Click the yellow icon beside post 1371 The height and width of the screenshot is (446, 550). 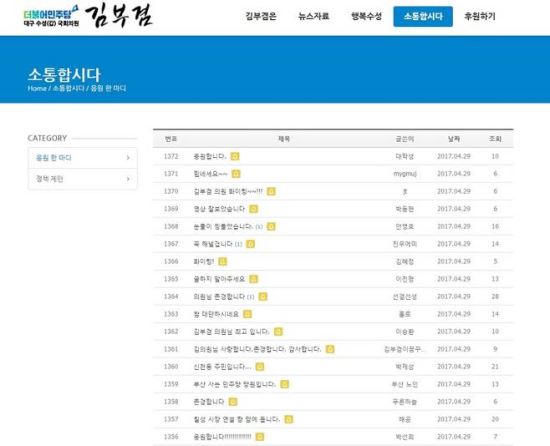pyautogui.click(x=236, y=174)
